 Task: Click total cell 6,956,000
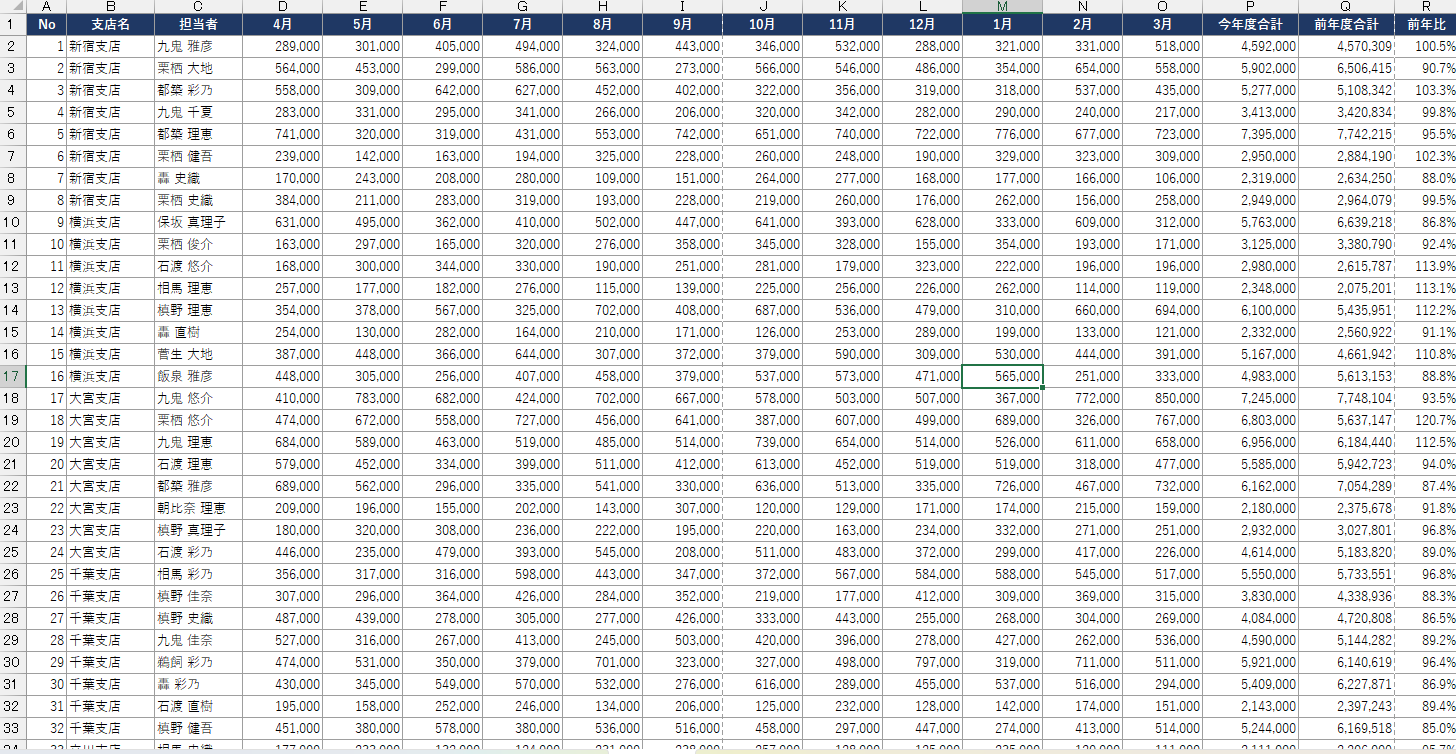[x=1250, y=442]
